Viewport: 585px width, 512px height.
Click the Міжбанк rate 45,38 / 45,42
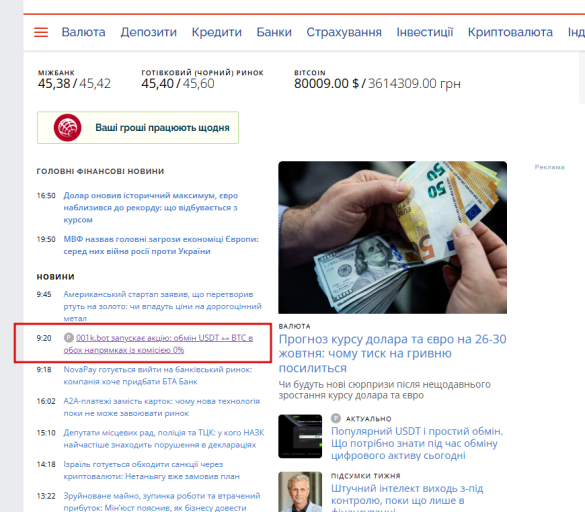74,84
